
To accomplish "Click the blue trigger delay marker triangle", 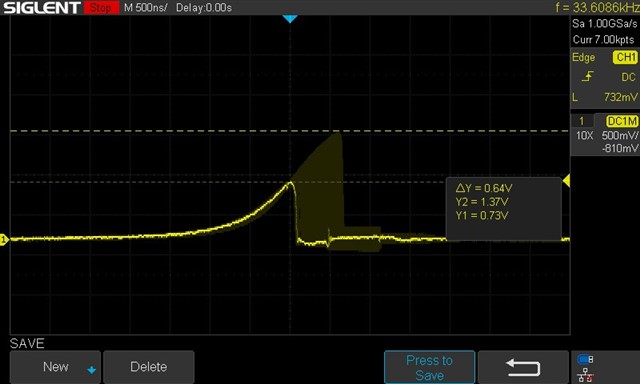I will click(x=290, y=19).
